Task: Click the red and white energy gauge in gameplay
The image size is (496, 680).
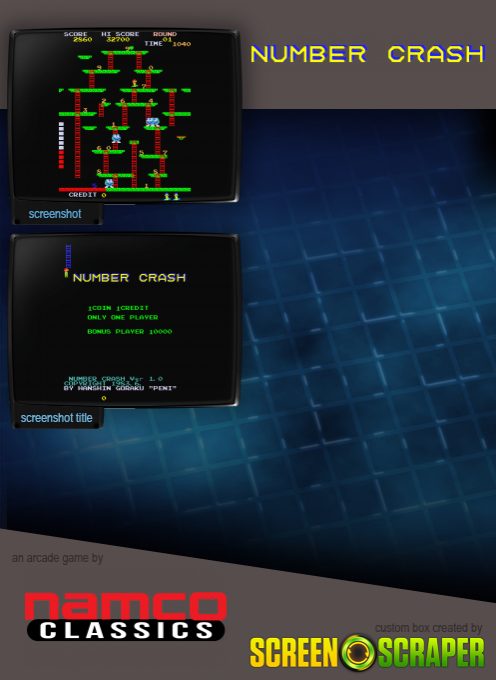Action: pyautogui.click(x=61, y=145)
